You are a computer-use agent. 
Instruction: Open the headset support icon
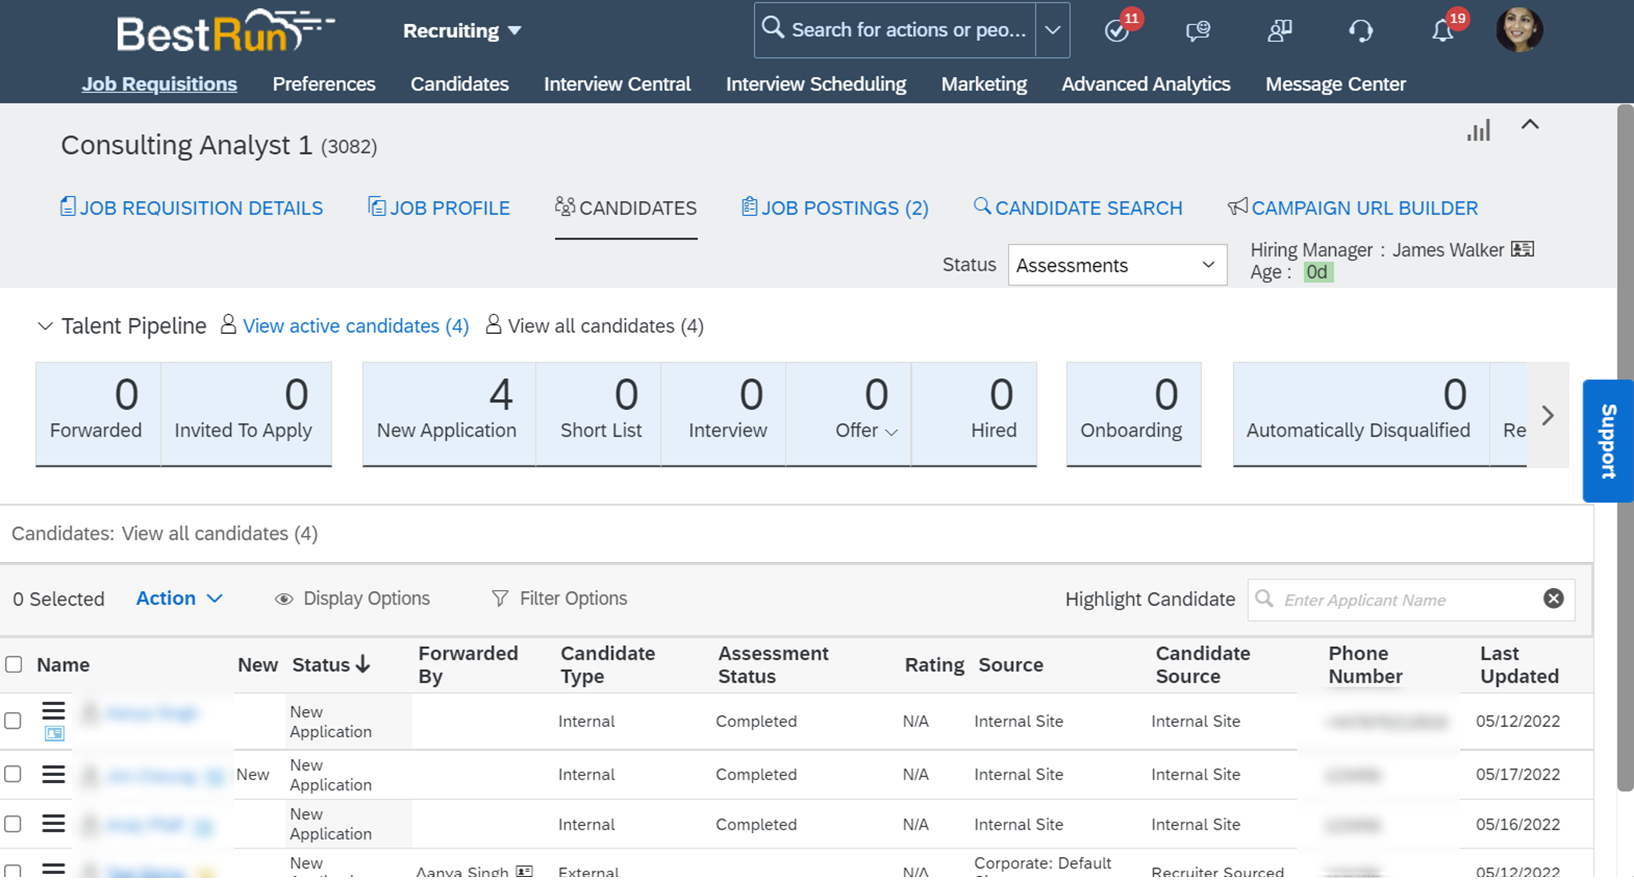pyautogui.click(x=1360, y=31)
